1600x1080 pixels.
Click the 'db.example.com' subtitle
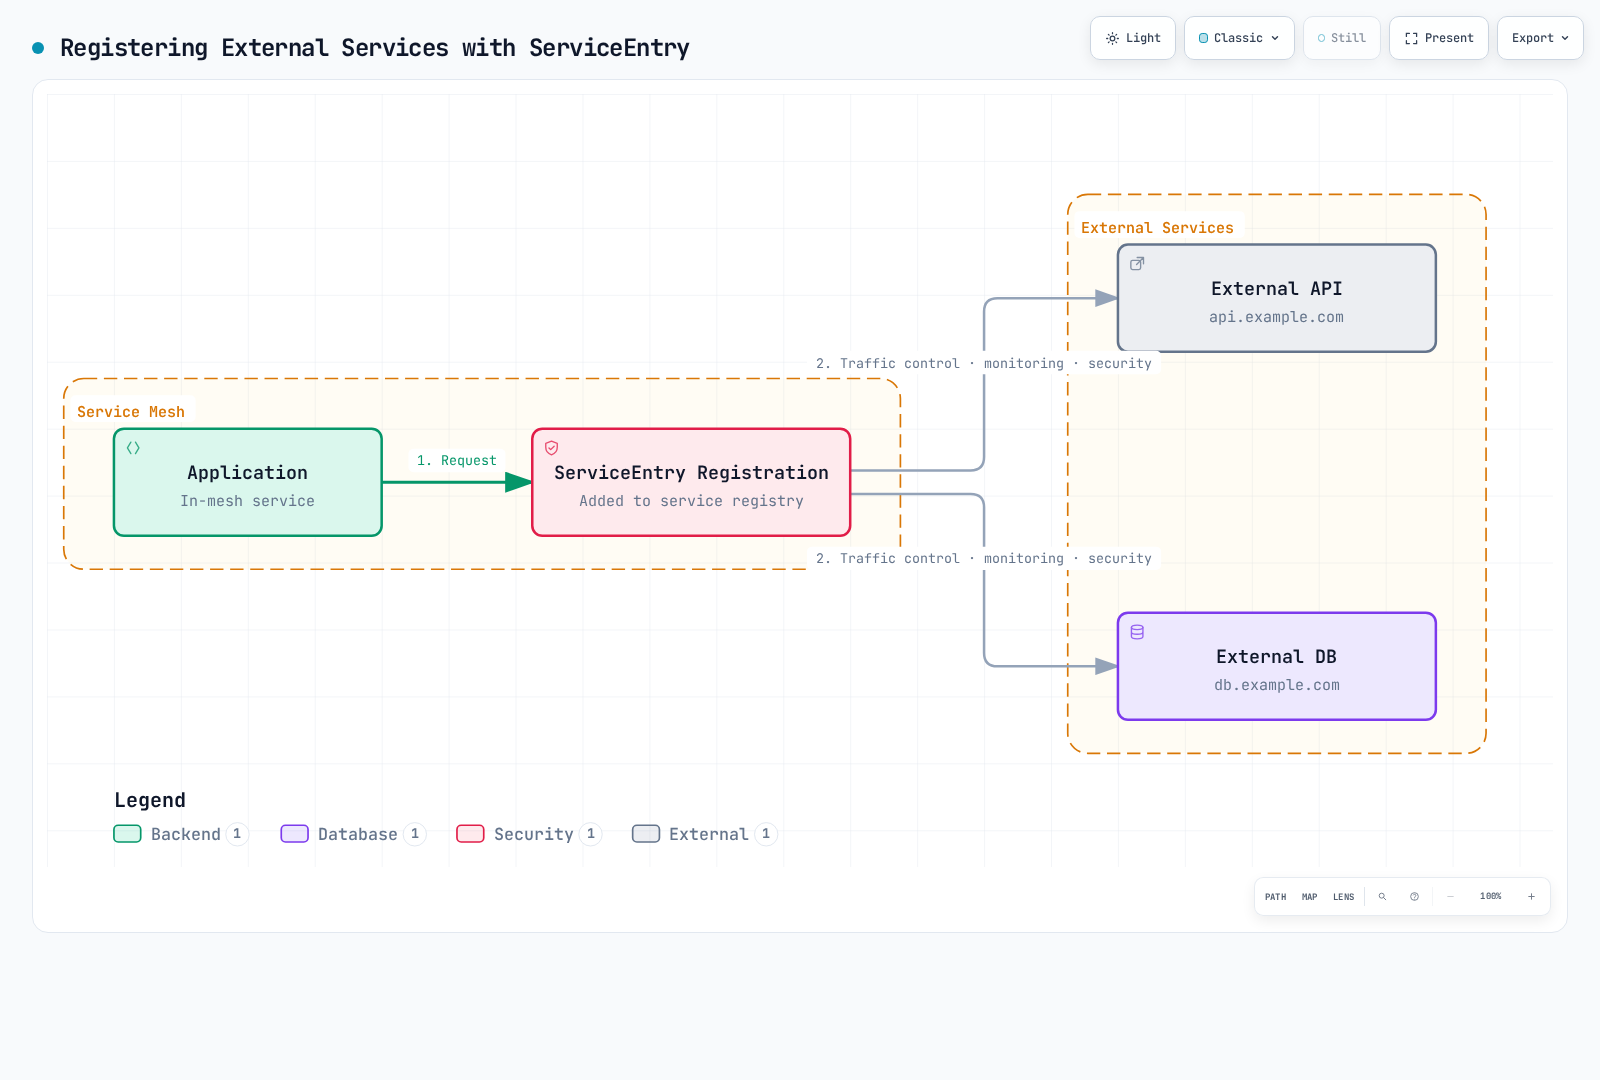coord(1277,685)
